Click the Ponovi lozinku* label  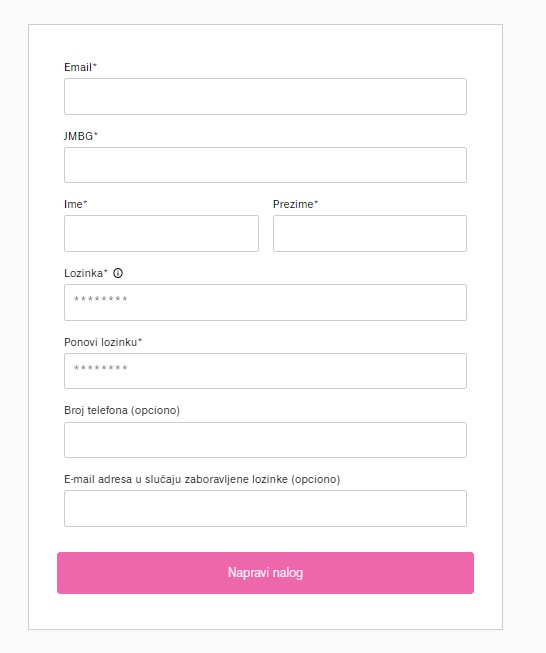click(103, 342)
